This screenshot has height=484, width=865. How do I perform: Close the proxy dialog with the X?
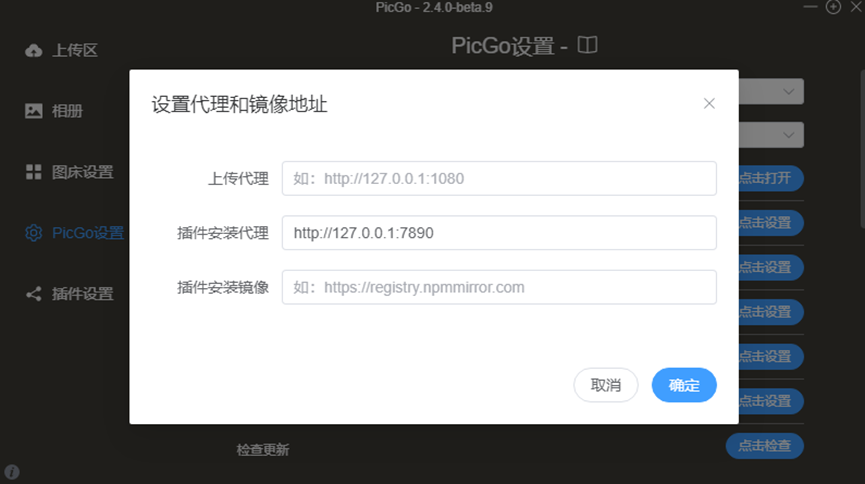click(709, 103)
